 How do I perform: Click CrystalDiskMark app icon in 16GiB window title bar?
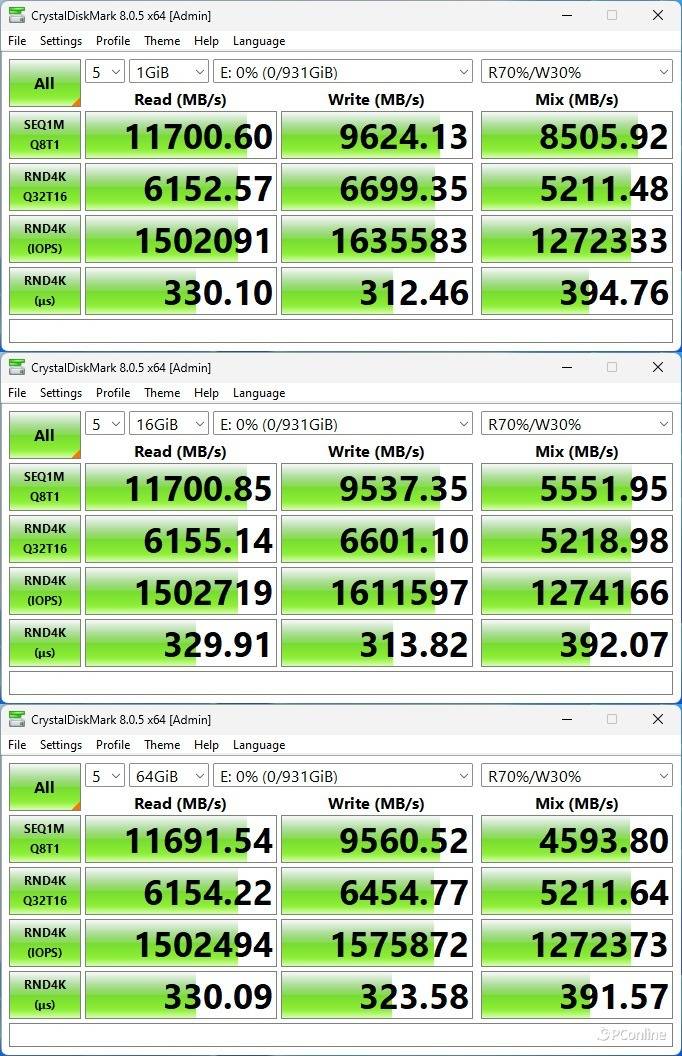17,367
